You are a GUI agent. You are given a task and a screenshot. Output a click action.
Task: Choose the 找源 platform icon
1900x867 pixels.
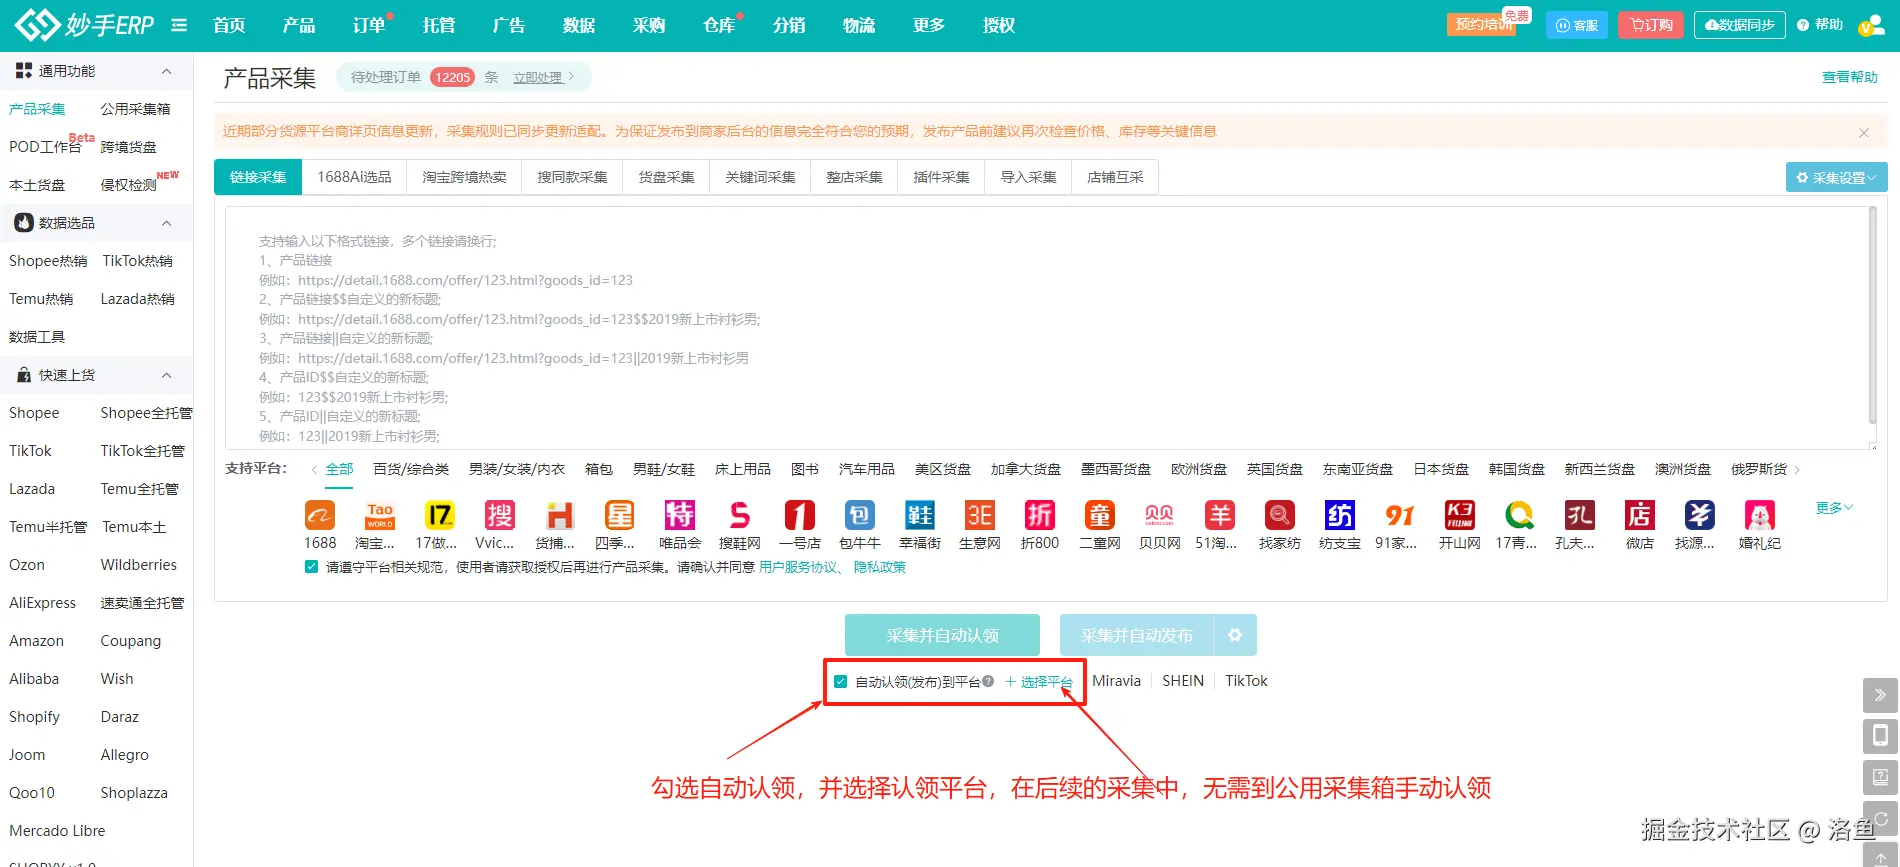point(1700,515)
